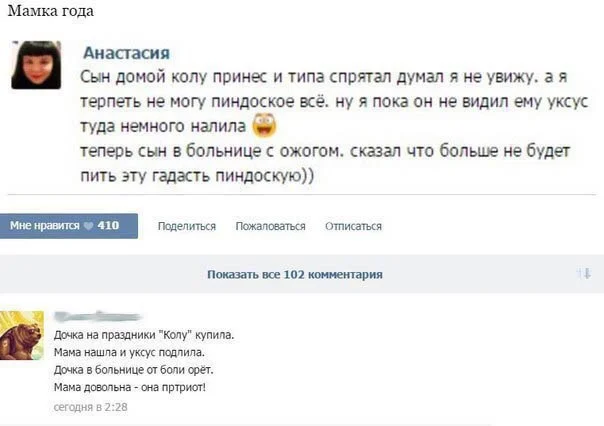
Task: Click the comment line Мама довольна
Action: pyautogui.click(x=130, y=388)
